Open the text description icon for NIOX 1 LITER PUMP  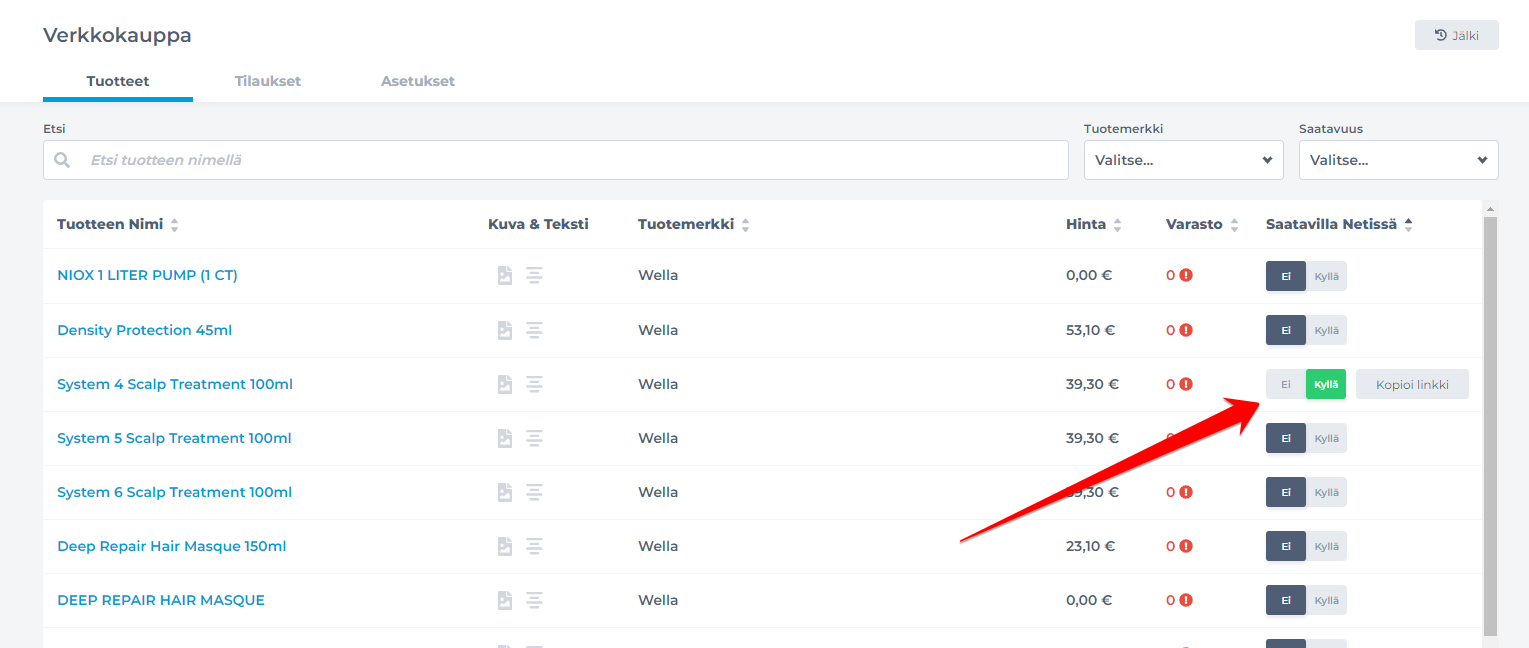click(535, 275)
